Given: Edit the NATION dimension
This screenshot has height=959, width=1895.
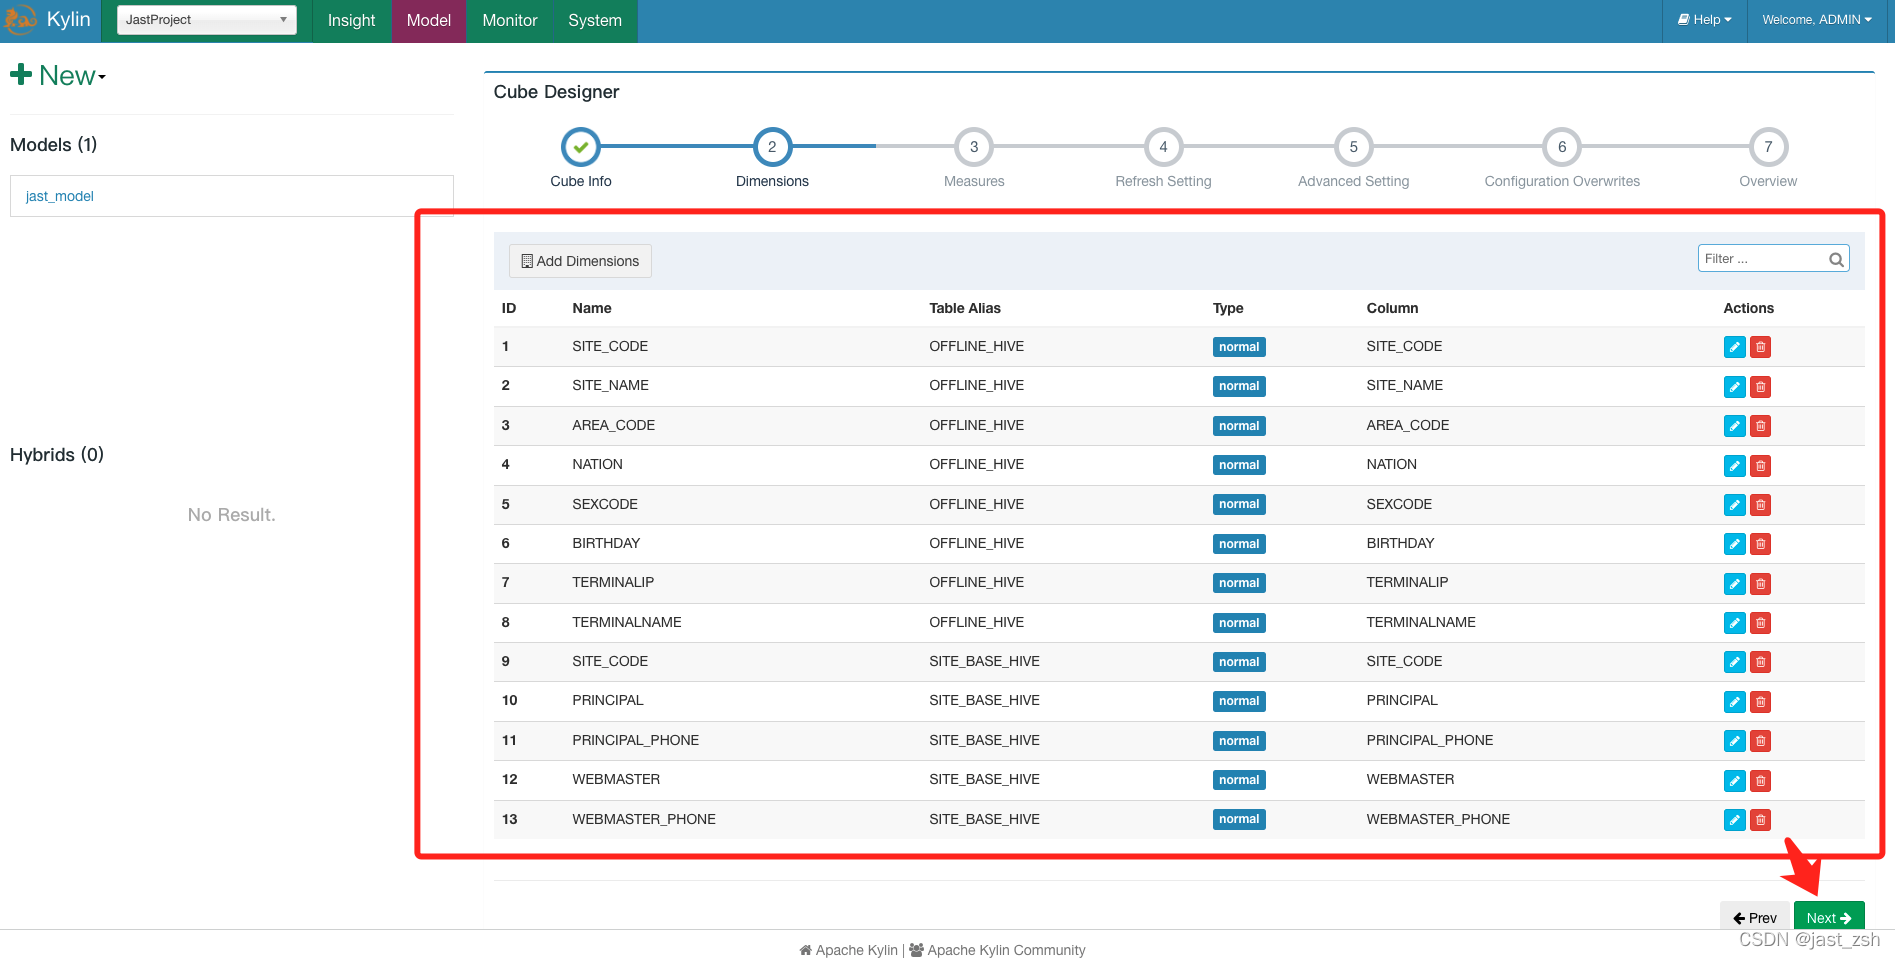Looking at the screenshot, I should [x=1734, y=466].
